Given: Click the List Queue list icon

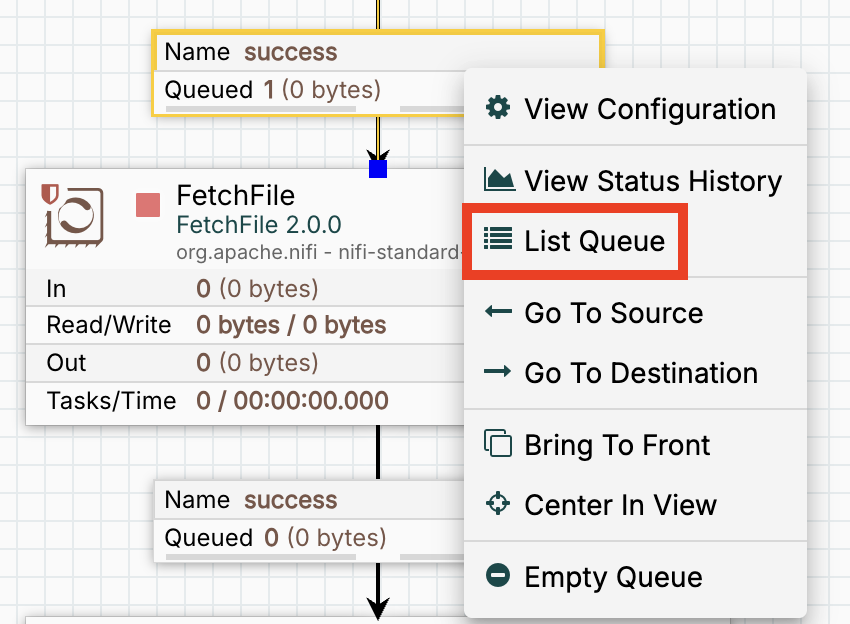Looking at the screenshot, I should (x=497, y=240).
